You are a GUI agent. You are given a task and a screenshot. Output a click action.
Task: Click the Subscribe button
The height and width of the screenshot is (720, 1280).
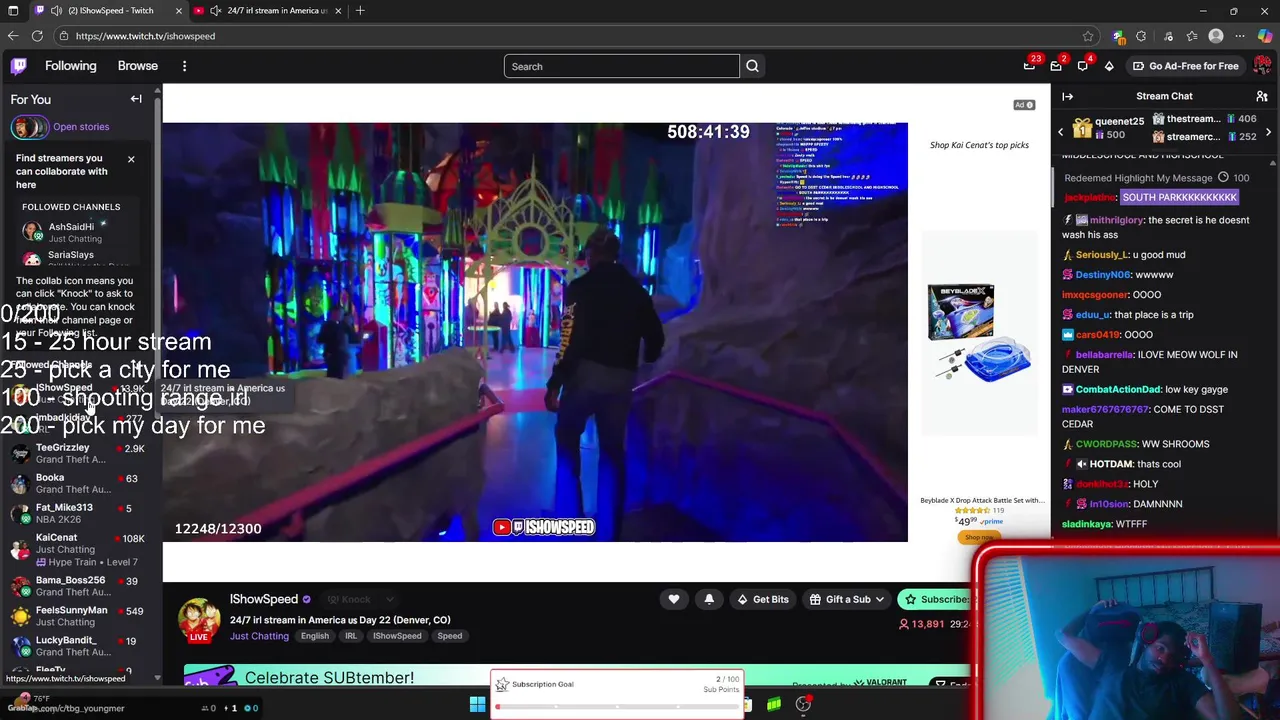(936, 599)
